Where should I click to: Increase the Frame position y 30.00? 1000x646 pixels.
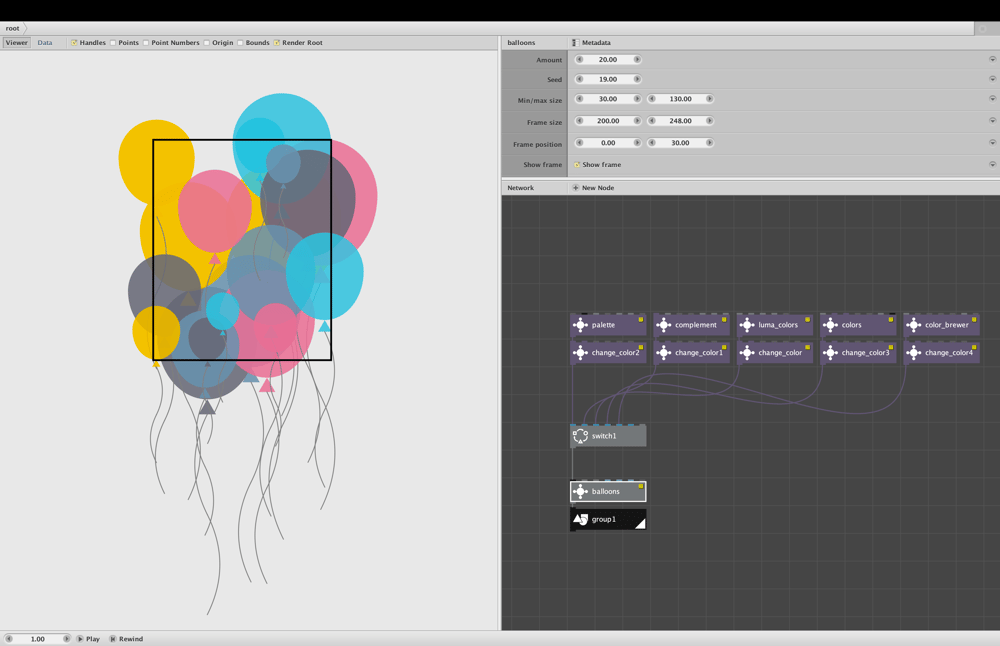click(709, 143)
